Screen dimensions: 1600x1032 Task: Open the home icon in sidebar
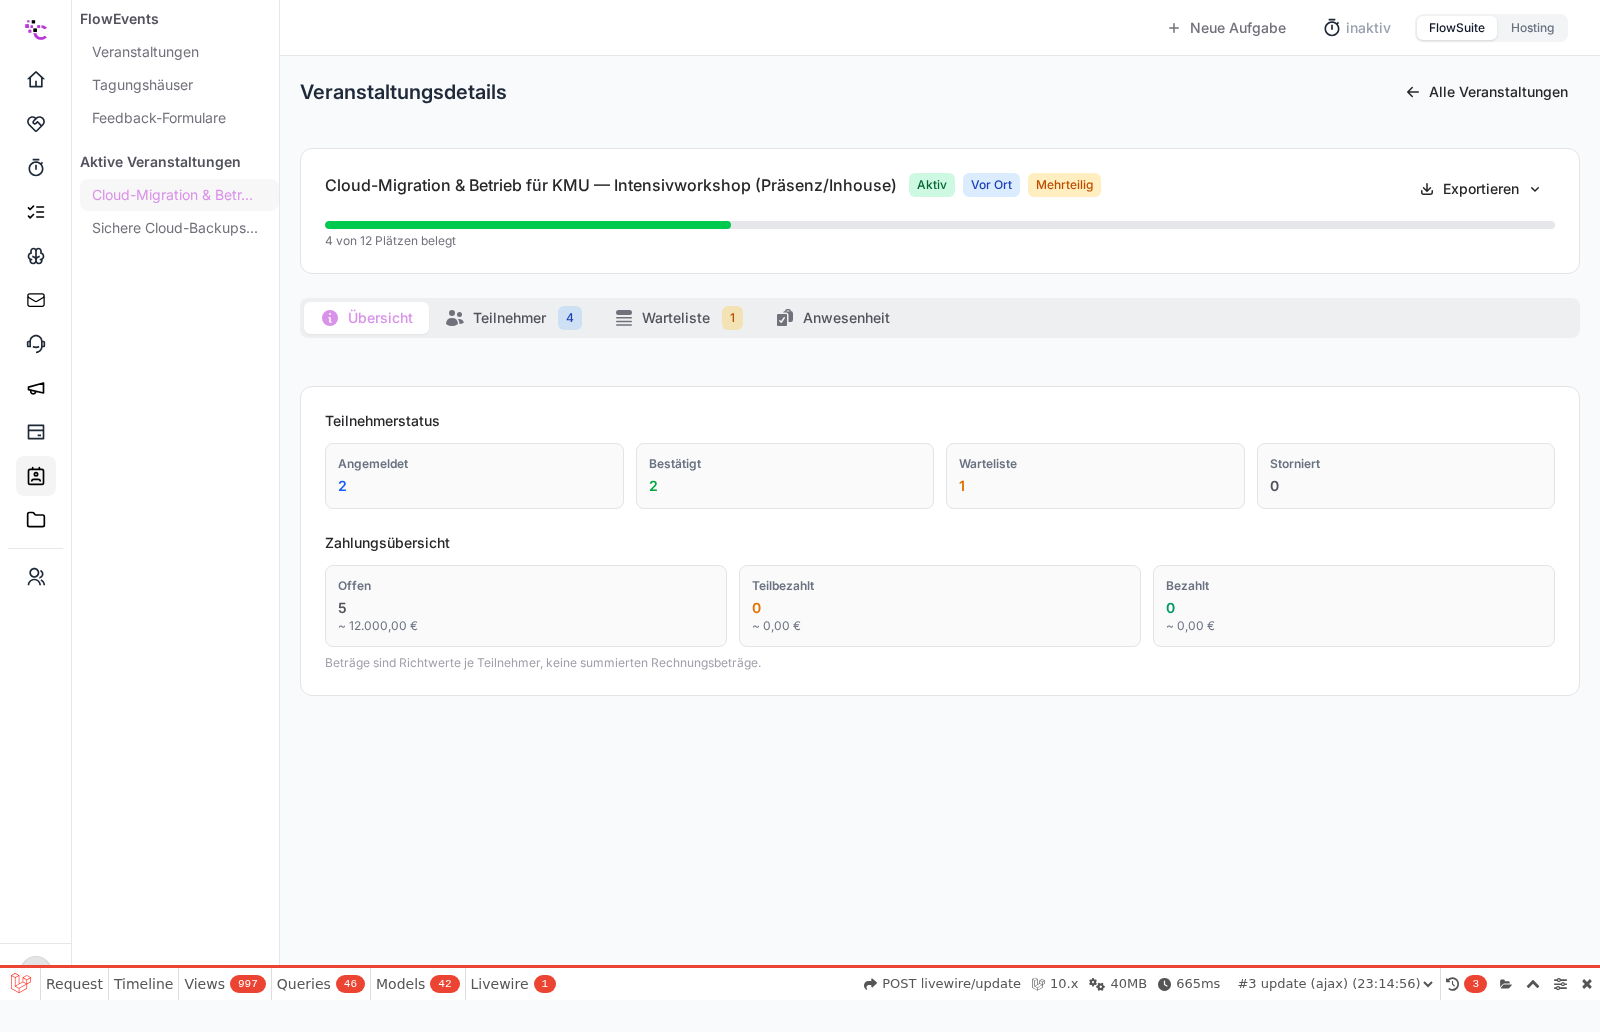(36, 79)
